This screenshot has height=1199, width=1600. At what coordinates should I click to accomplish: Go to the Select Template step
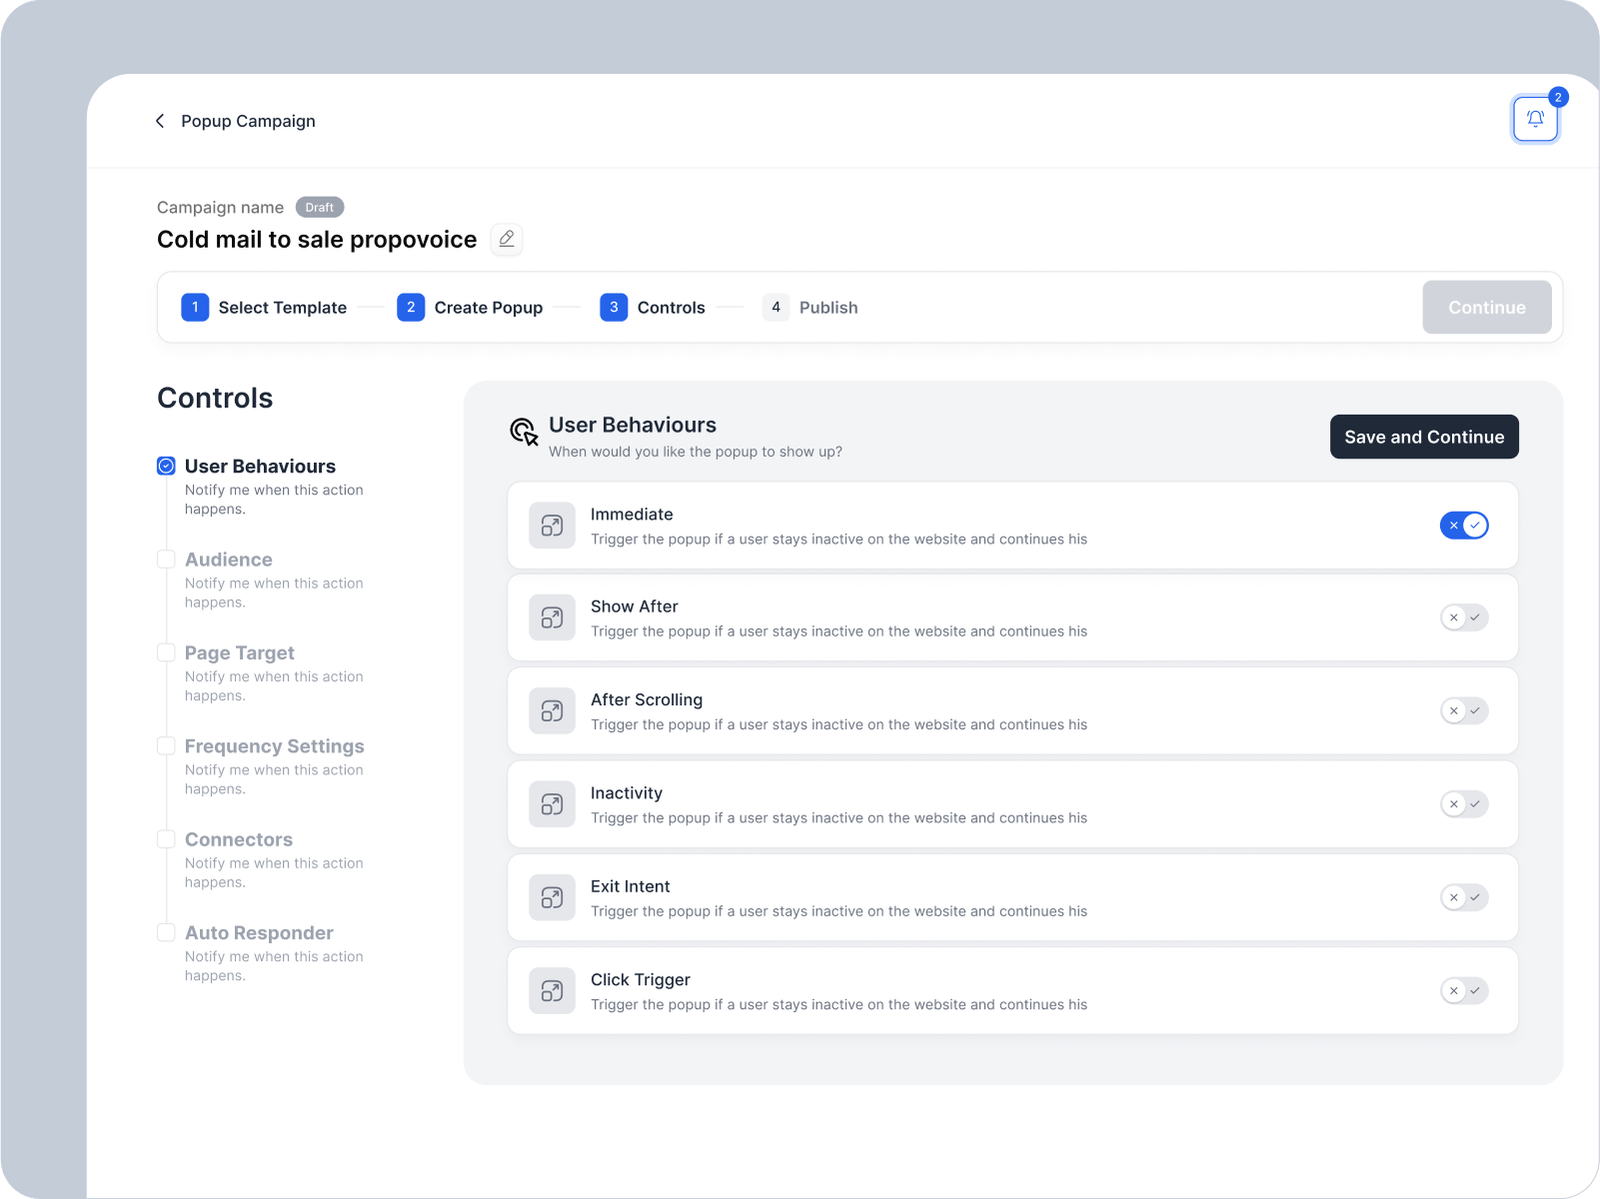point(264,308)
